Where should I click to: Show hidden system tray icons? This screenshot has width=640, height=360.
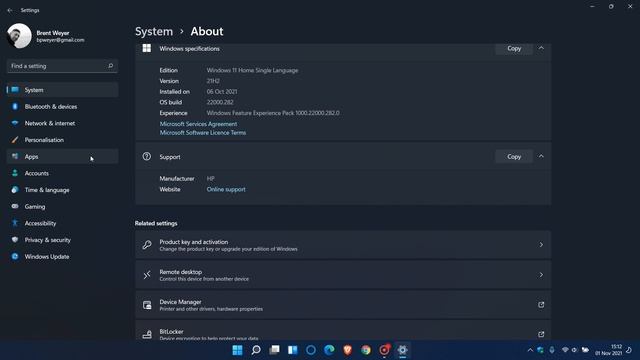530,350
